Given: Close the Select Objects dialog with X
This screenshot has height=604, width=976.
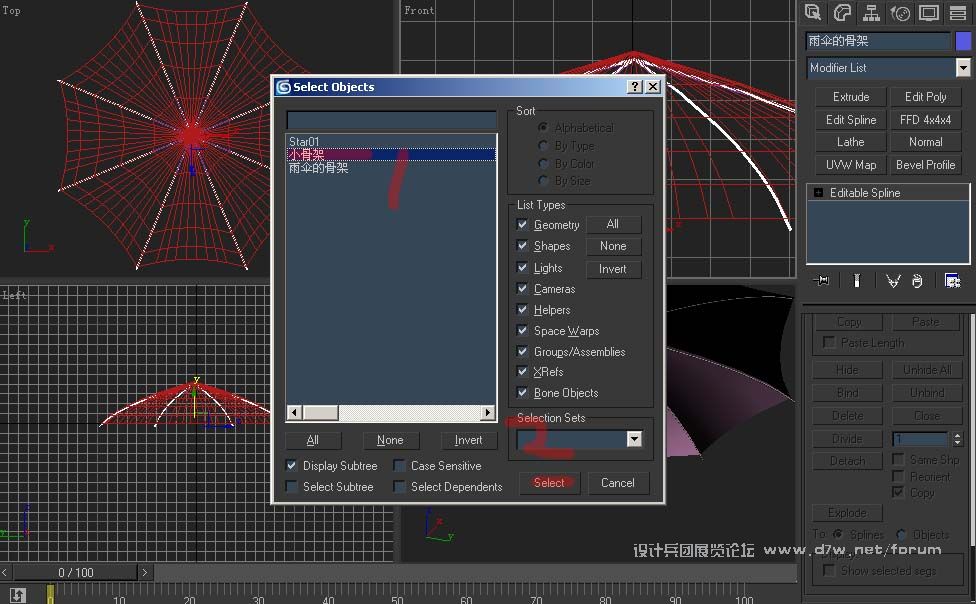Looking at the screenshot, I should [x=652, y=87].
